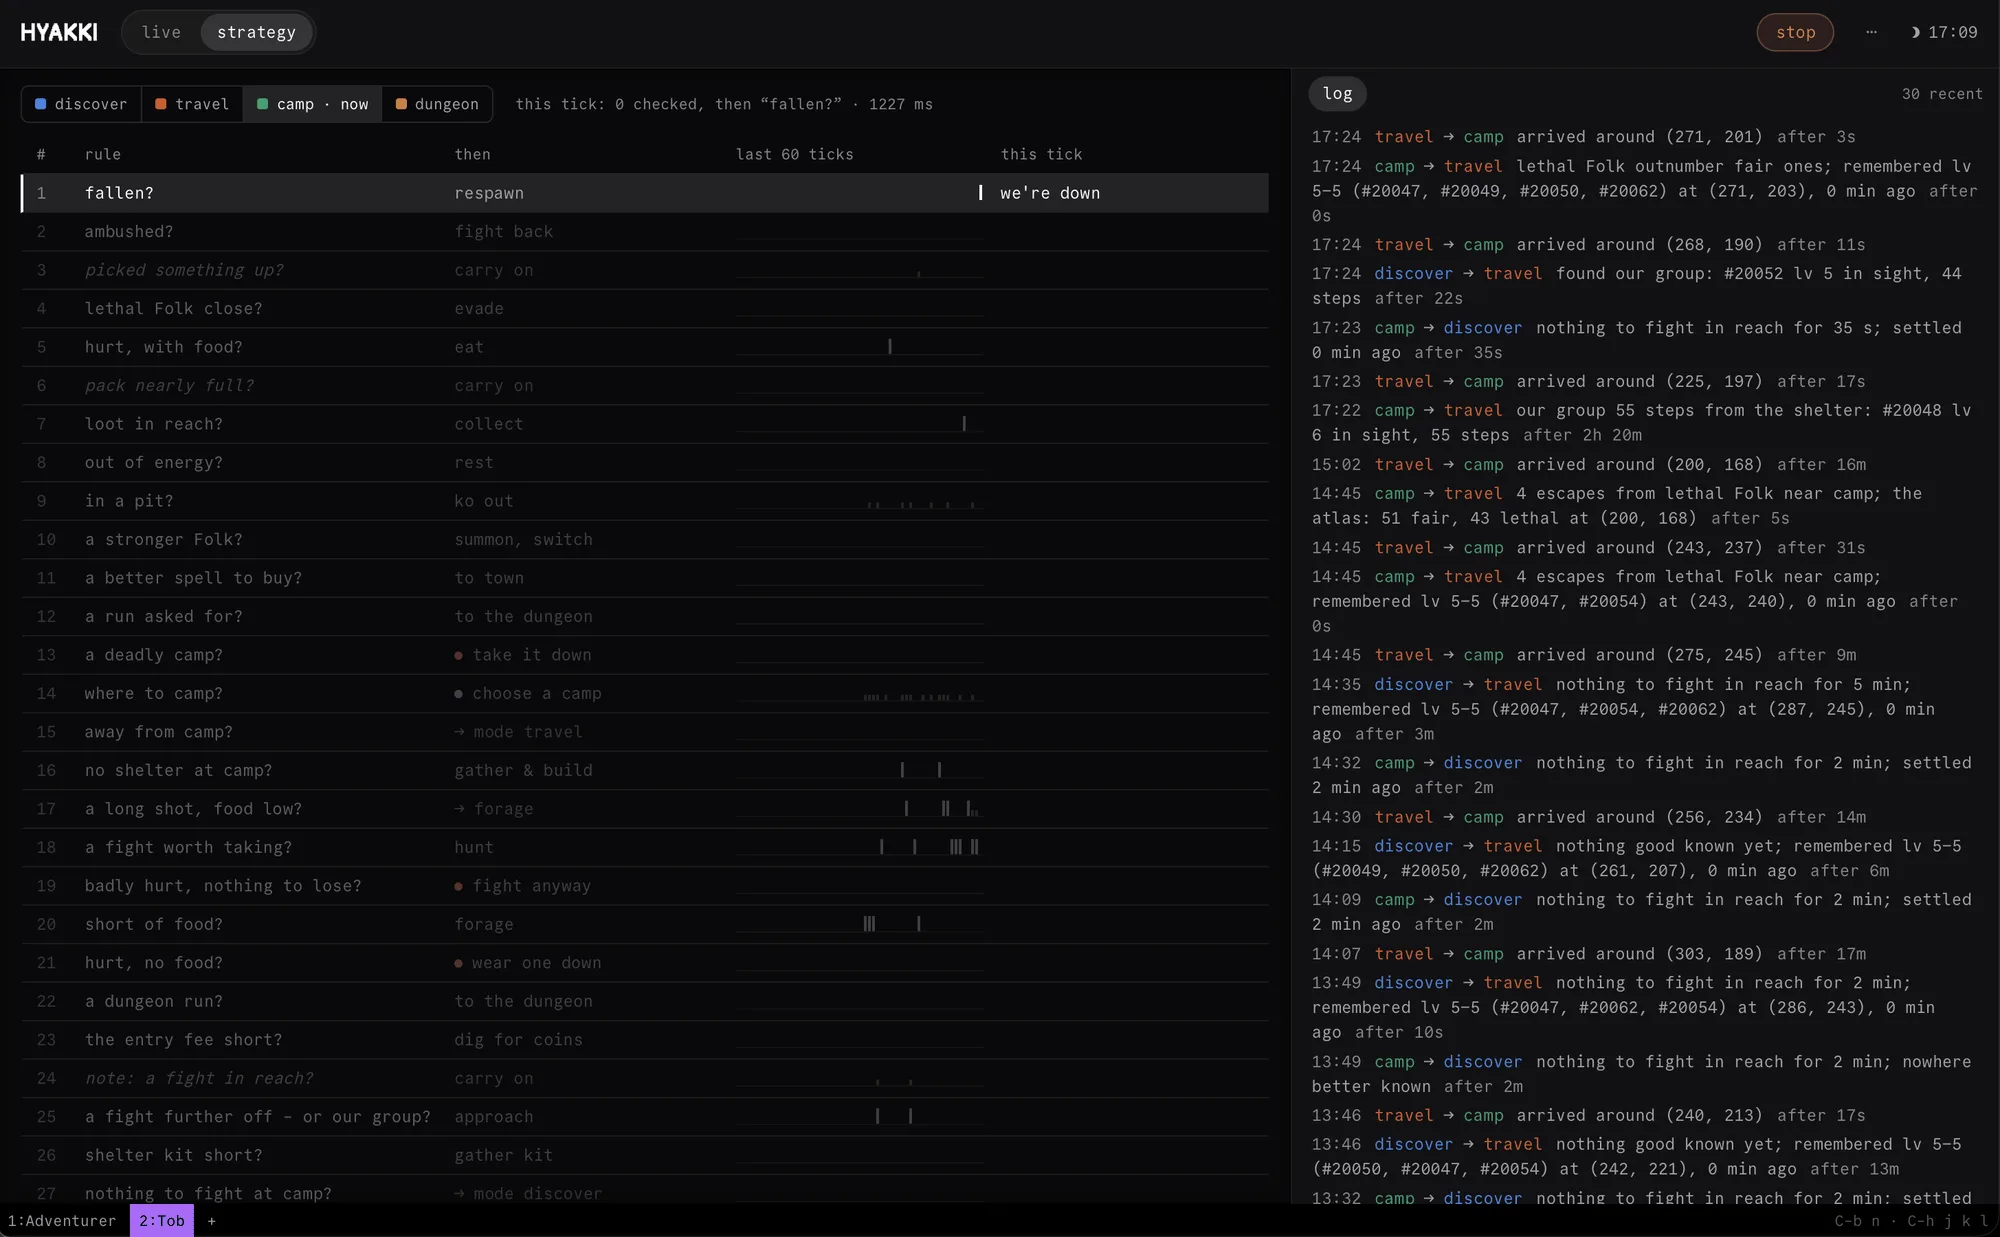Click '→ forage' action in rule 17
Viewport: 2000px width, 1237px height.
(494, 809)
